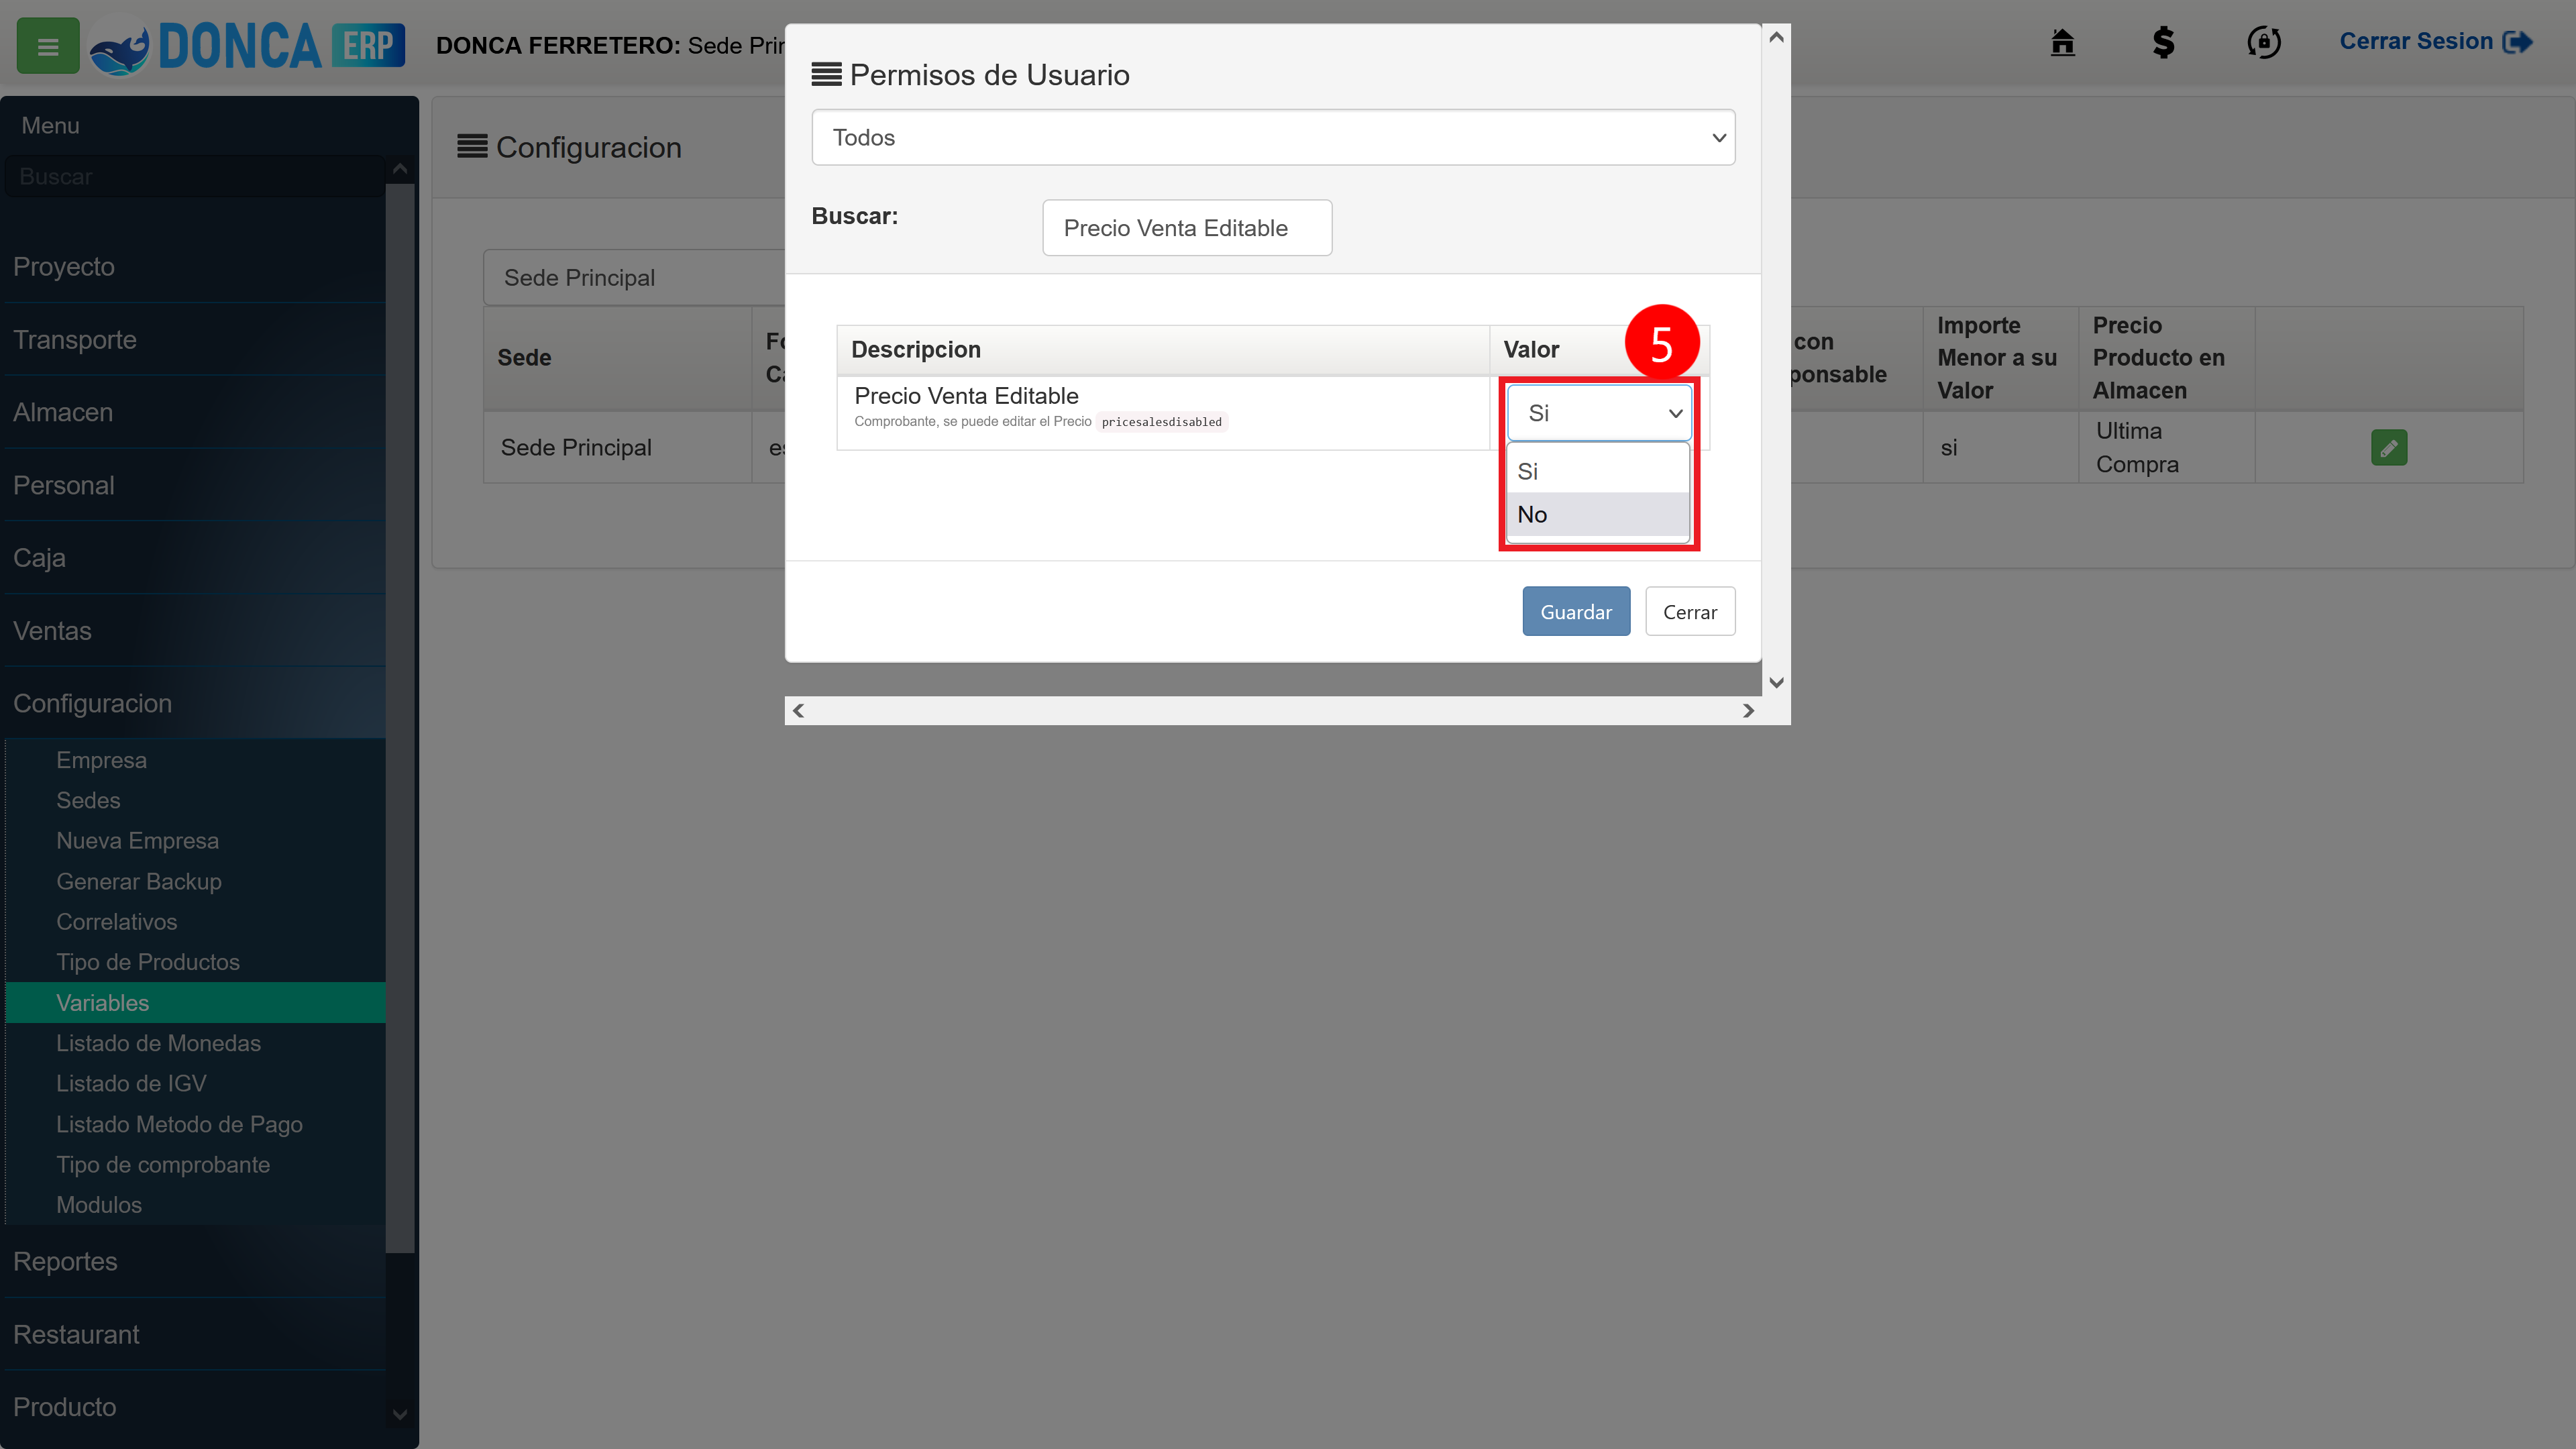Open Nueva Empresa submenu item

pos(195,841)
